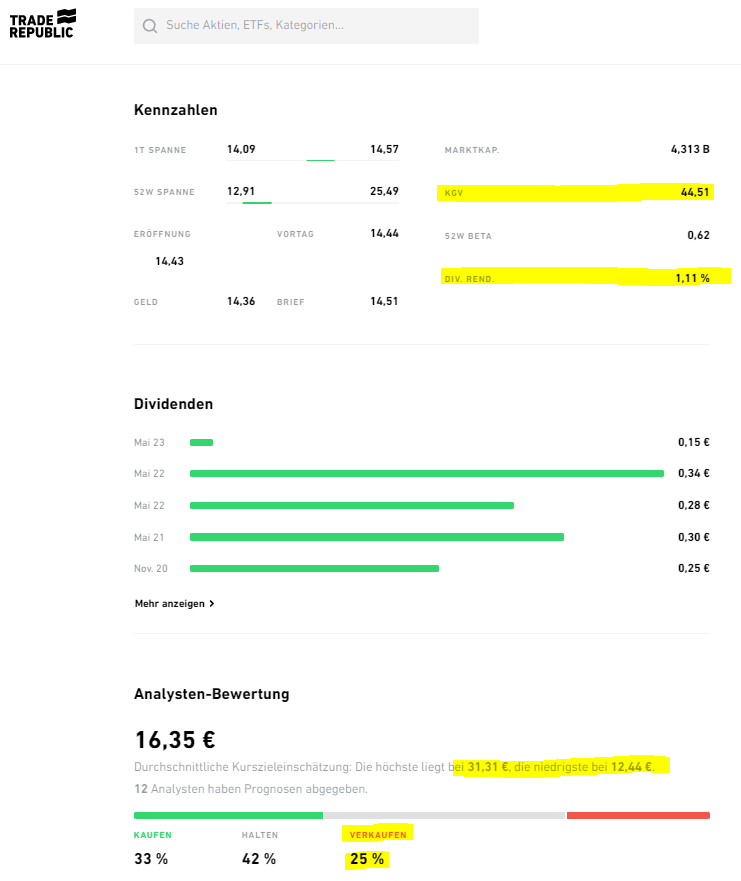Select the 0,28 € Mai 22 dividend bar

(351, 505)
